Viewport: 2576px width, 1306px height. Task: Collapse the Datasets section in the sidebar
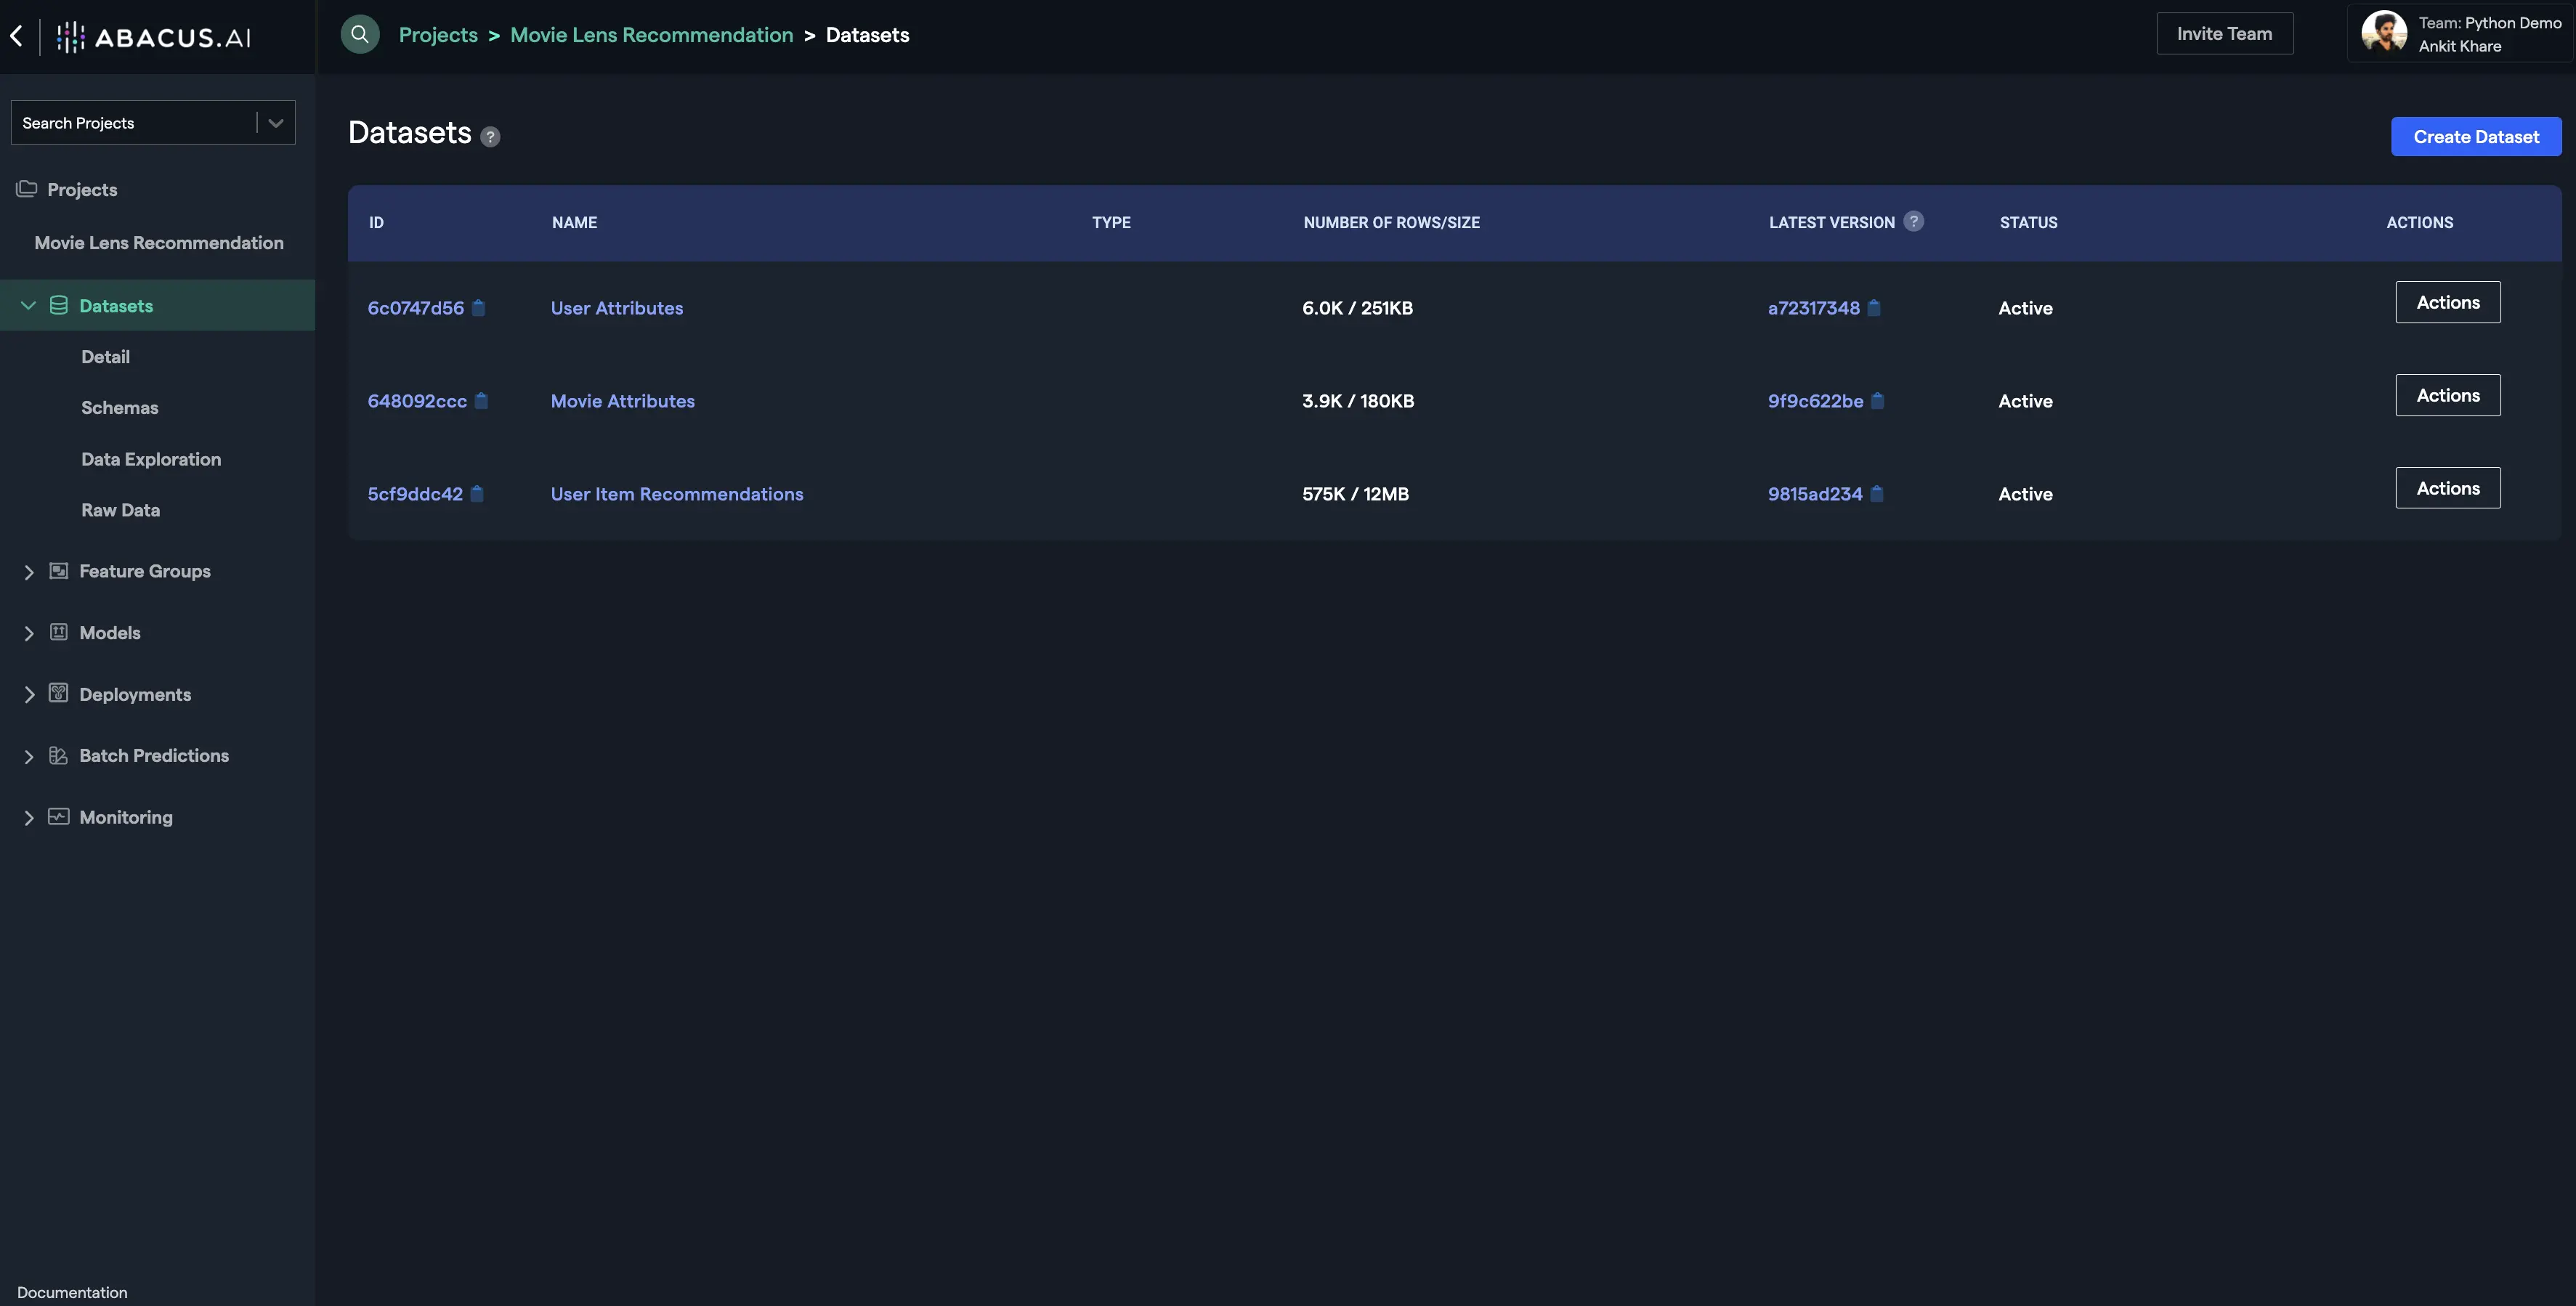point(28,305)
